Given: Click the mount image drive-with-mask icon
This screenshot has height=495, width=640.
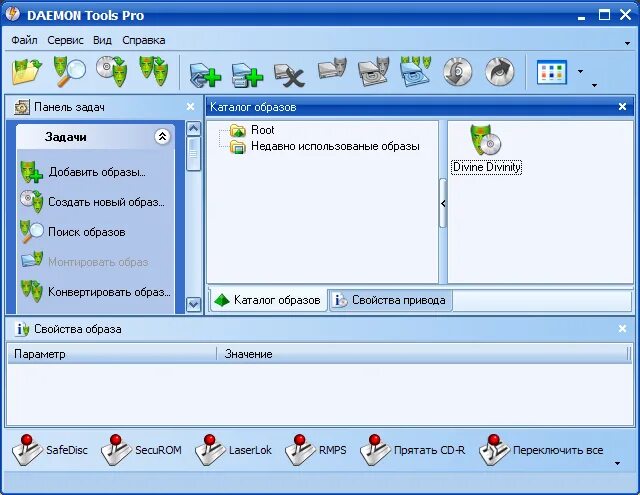Looking at the screenshot, I should click(x=332, y=70).
